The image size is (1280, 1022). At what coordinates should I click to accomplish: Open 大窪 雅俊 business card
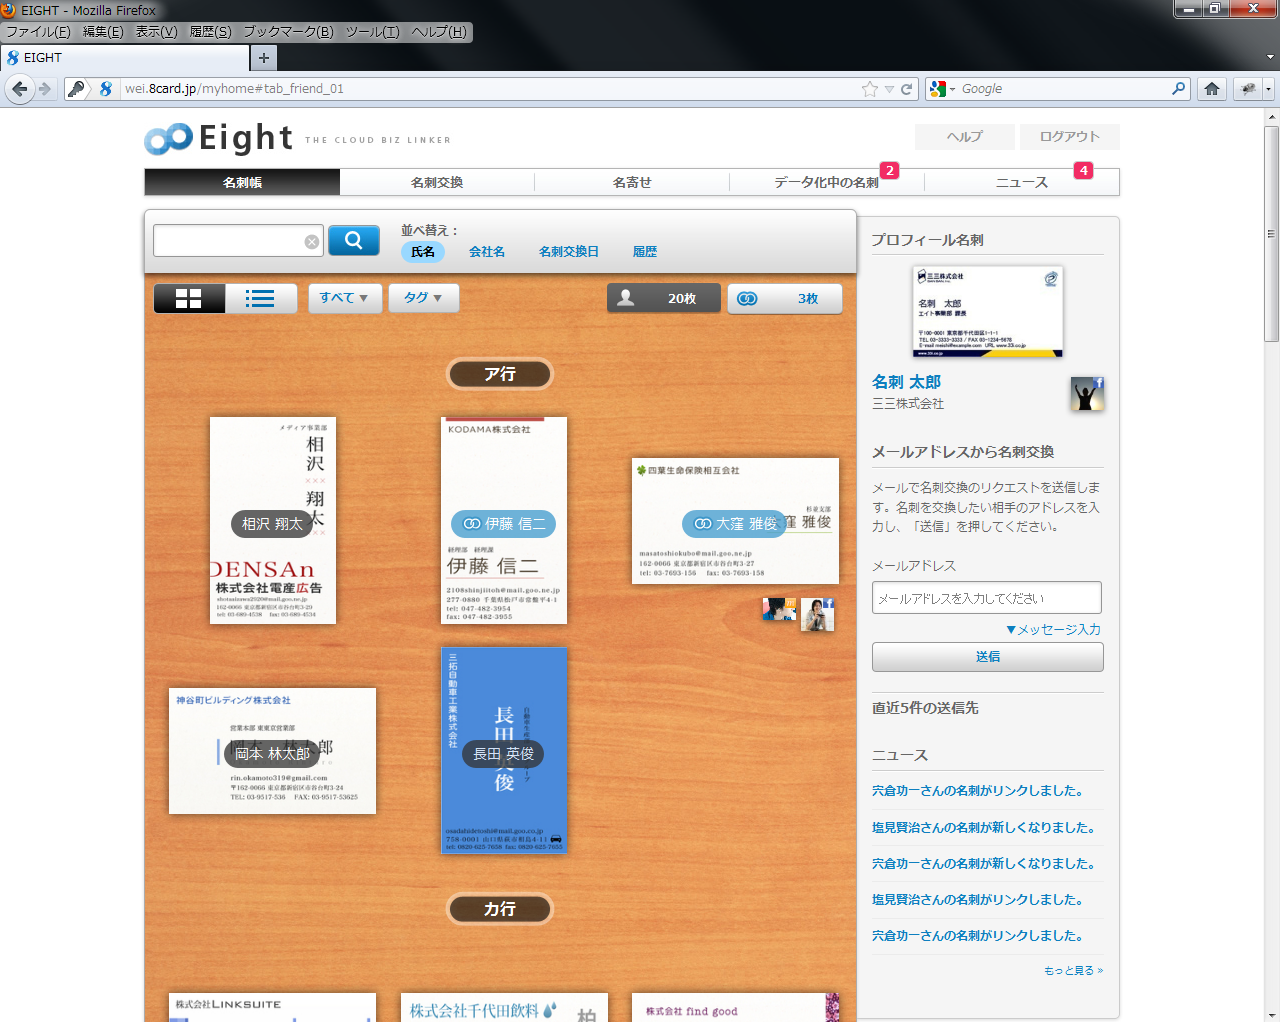pyautogui.click(x=735, y=521)
